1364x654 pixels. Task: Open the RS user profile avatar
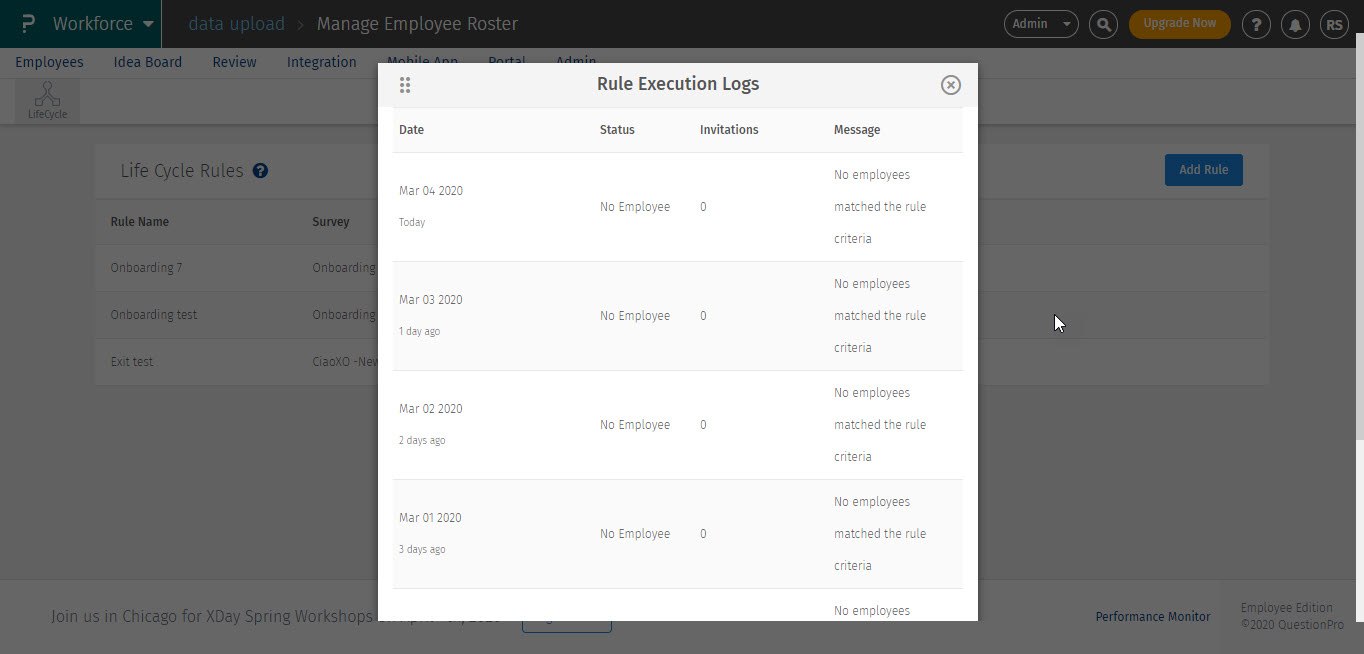[1334, 24]
